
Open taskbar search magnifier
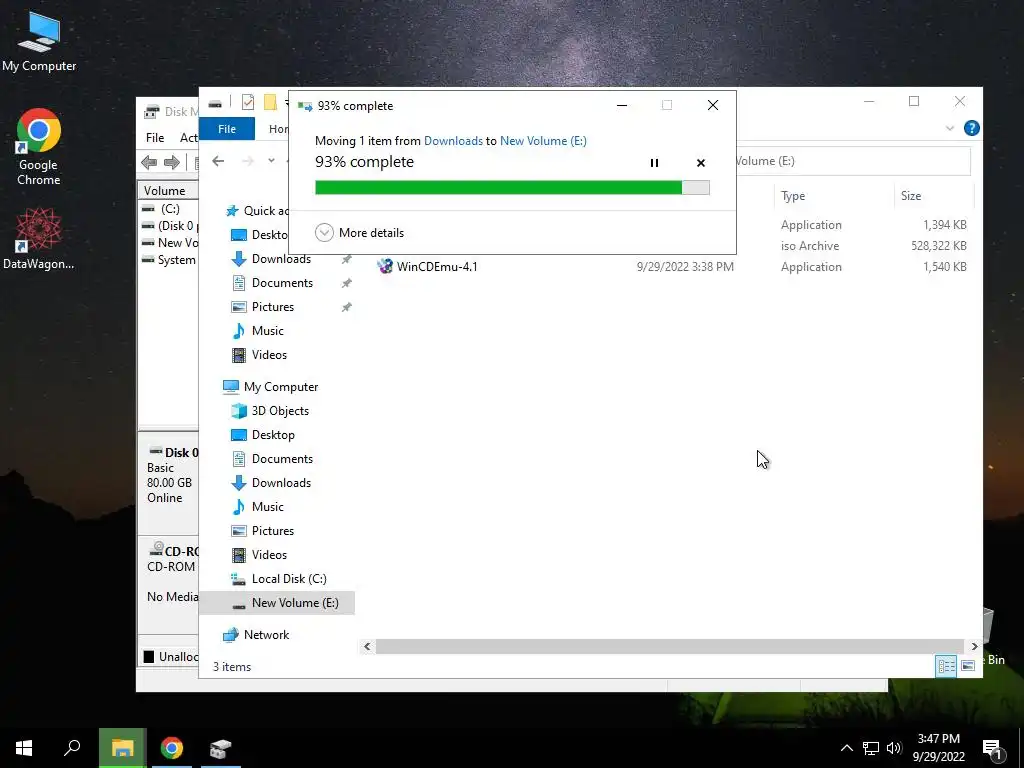[72, 748]
